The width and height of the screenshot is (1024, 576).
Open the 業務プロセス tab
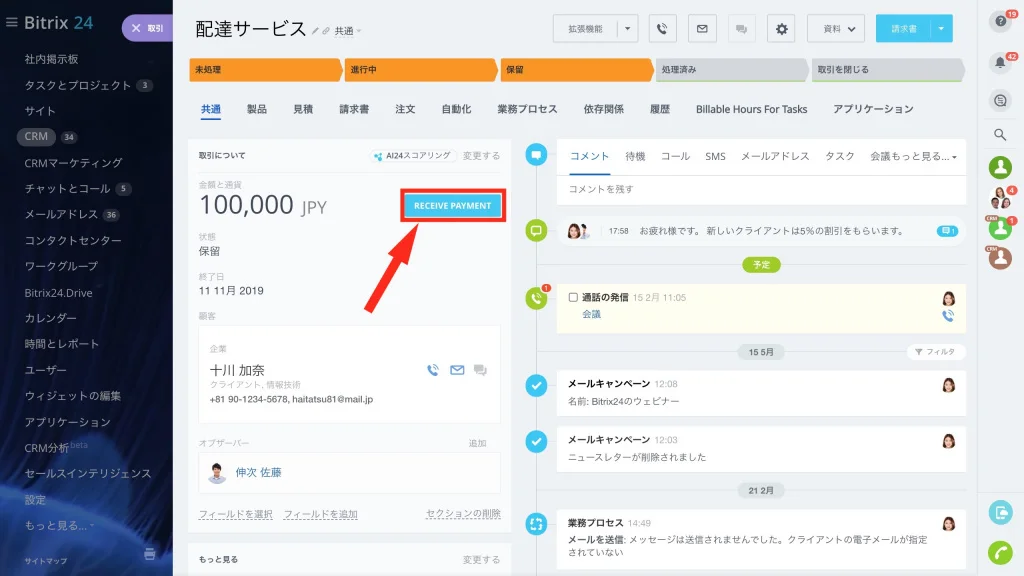[x=527, y=109]
